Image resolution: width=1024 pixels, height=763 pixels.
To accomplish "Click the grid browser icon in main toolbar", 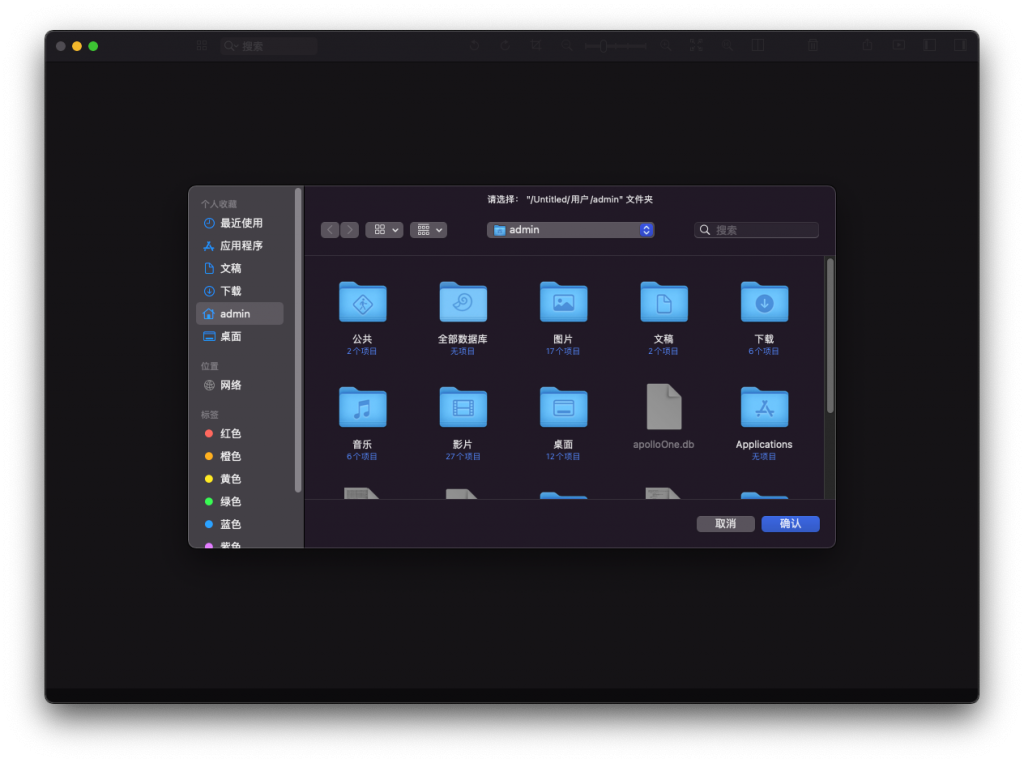I will [202, 46].
